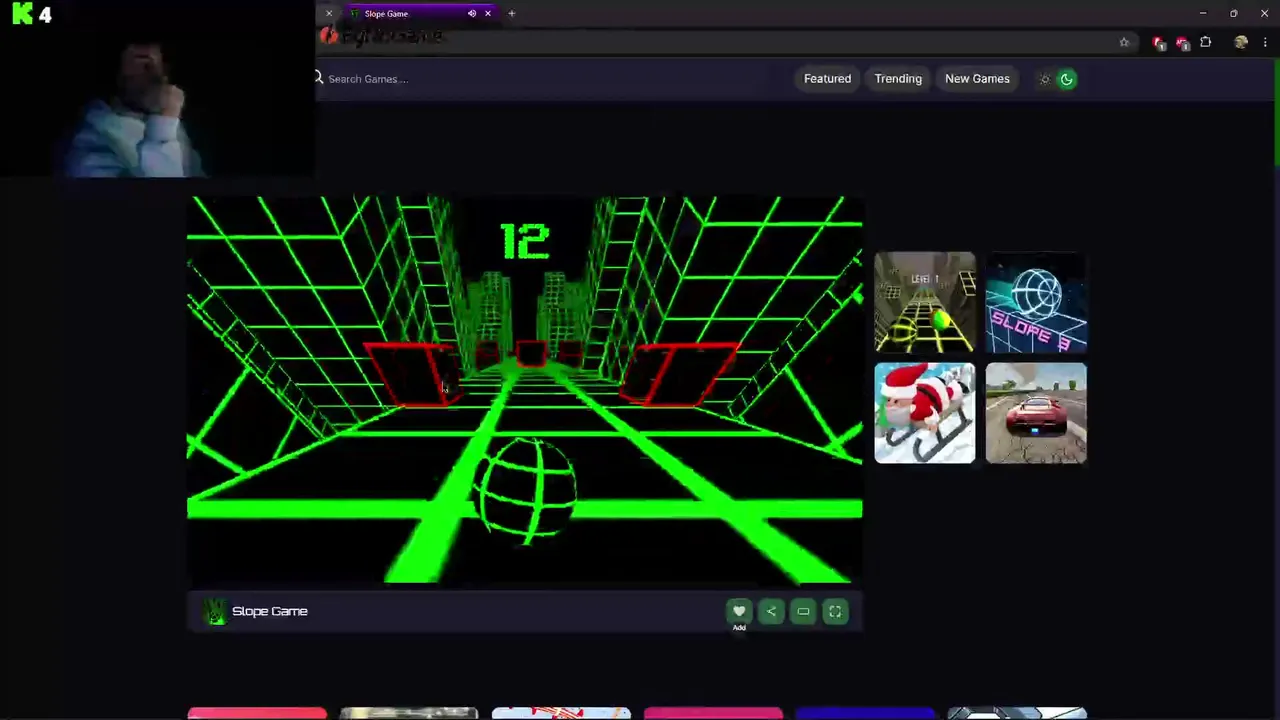Click the Slope Game logo icon
Image resolution: width=1280 pixels, height=720 pixels.
click(215, 611)
